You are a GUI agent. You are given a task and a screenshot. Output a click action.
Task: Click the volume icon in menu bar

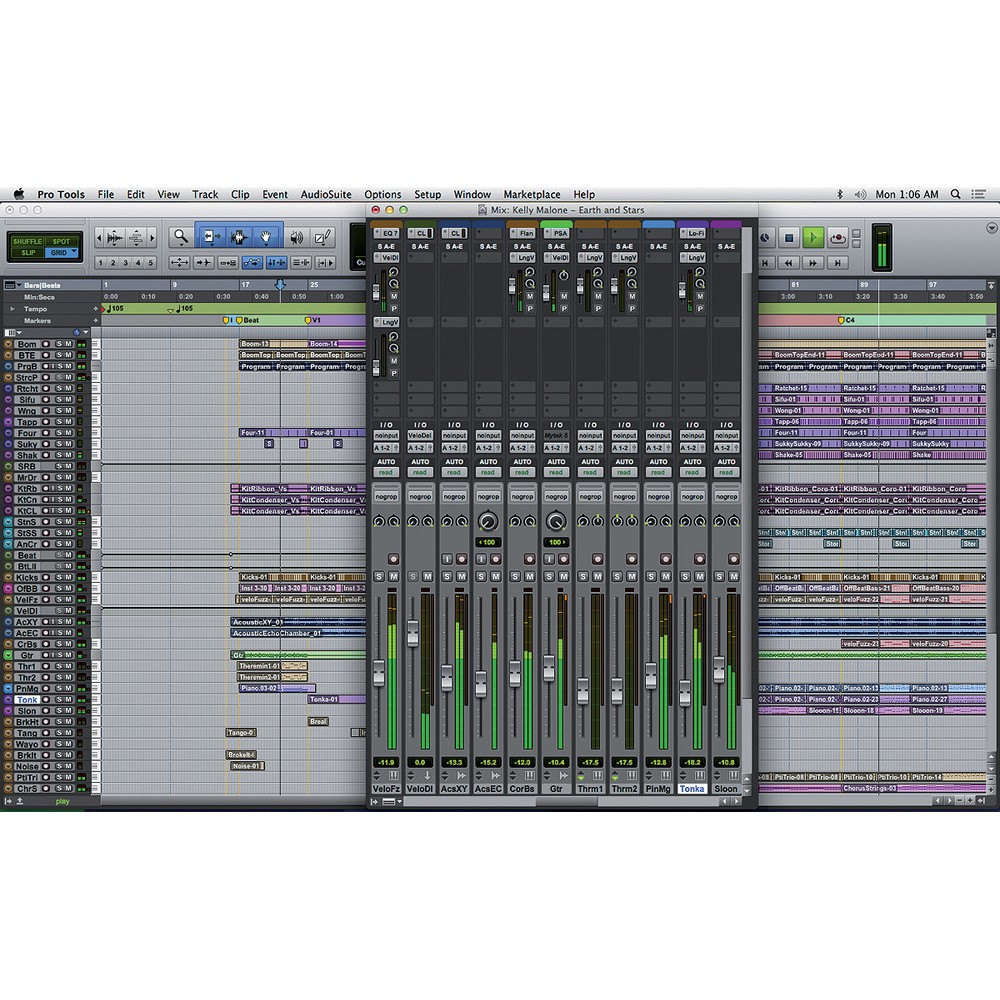tap(860, 194)
